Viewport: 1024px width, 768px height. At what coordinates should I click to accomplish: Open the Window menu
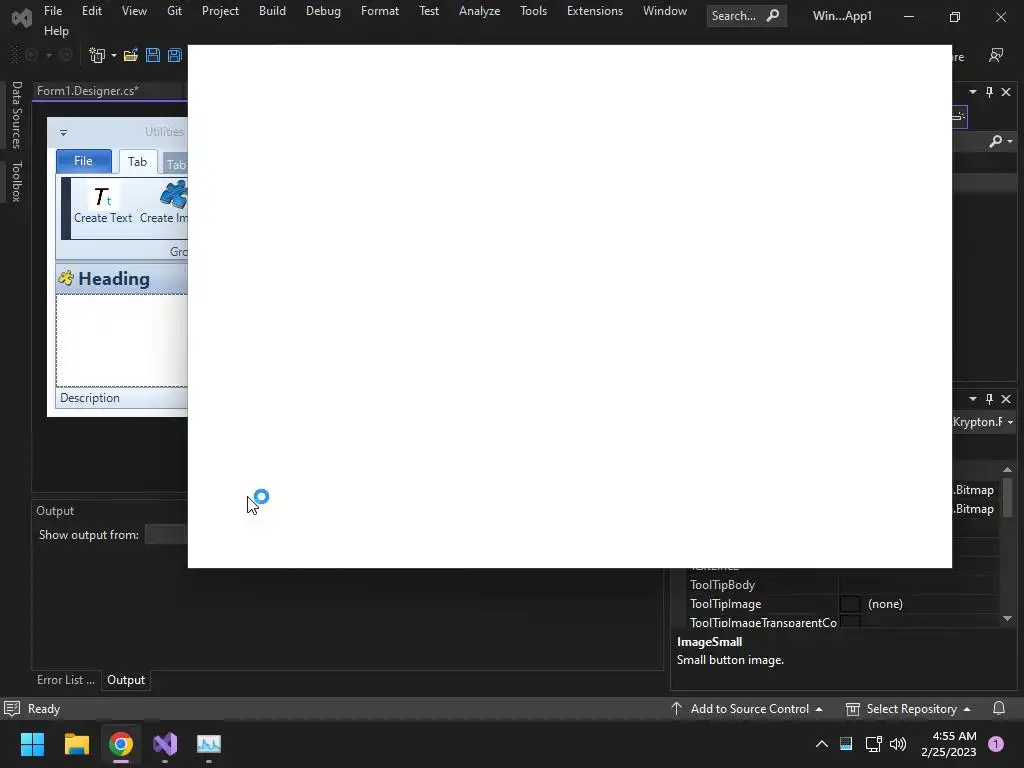[x=665, y=11]
